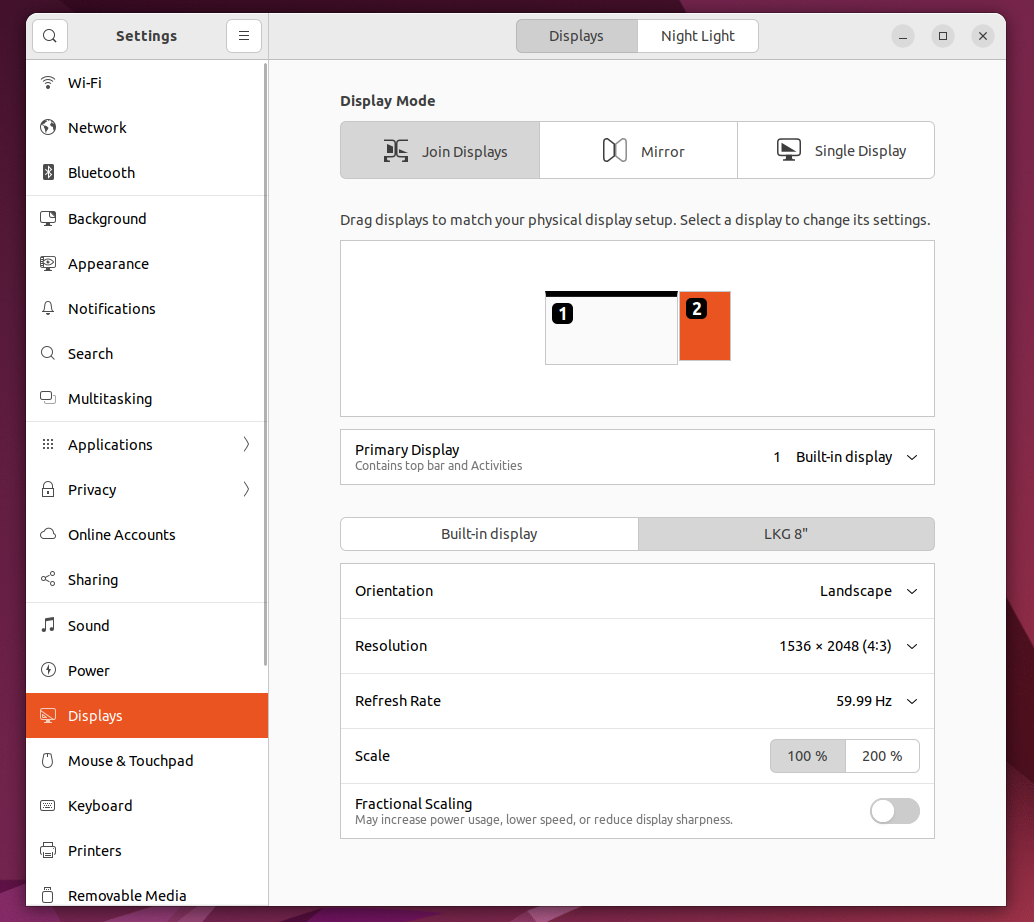Viewport: 1034px width, 922px height.
Task: Select orange display 2 in arrangement preview
Action: point(705,326)
